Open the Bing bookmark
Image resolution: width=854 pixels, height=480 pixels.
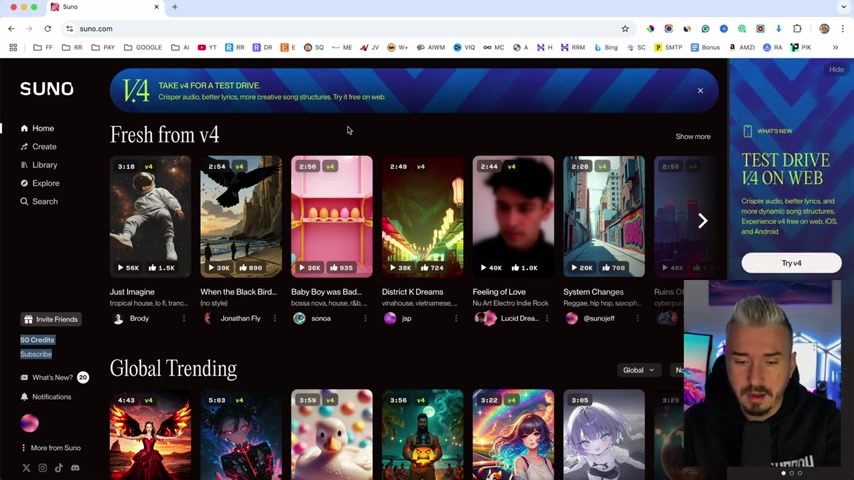click(606, 48)
